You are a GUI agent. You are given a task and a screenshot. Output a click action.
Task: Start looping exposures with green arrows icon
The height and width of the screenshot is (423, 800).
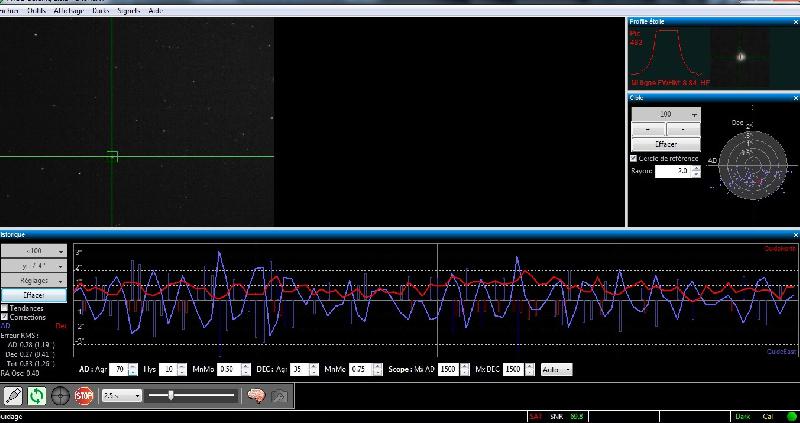click(x=37, y=395)
